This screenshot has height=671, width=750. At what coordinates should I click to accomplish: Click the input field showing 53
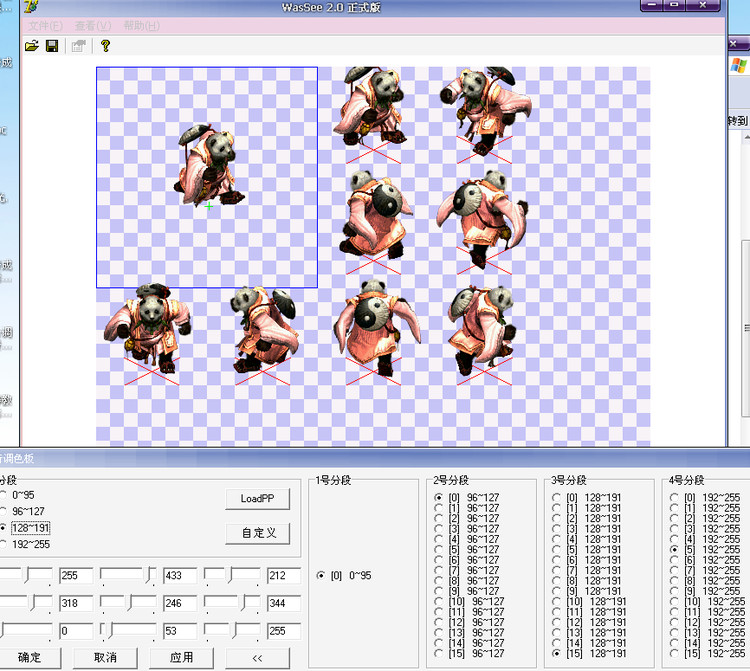[x=180, y=631]
